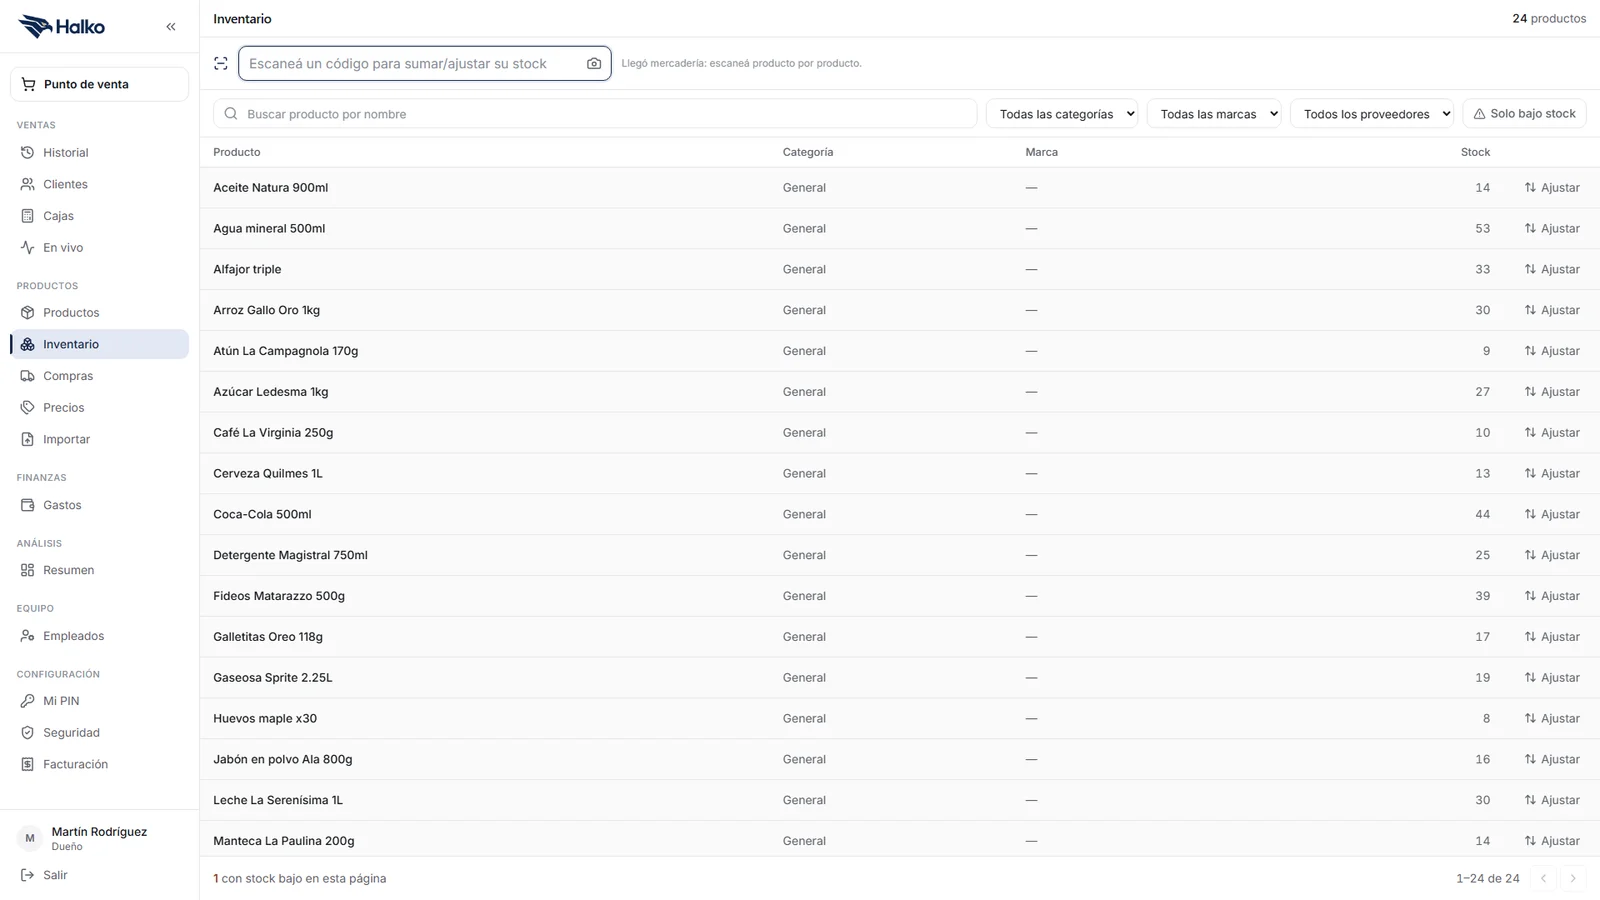Adjust stock for Galletitas Oreo 118g
Screen dimensions: 1600x900
pyautogui.click(x=1552, y=637)
